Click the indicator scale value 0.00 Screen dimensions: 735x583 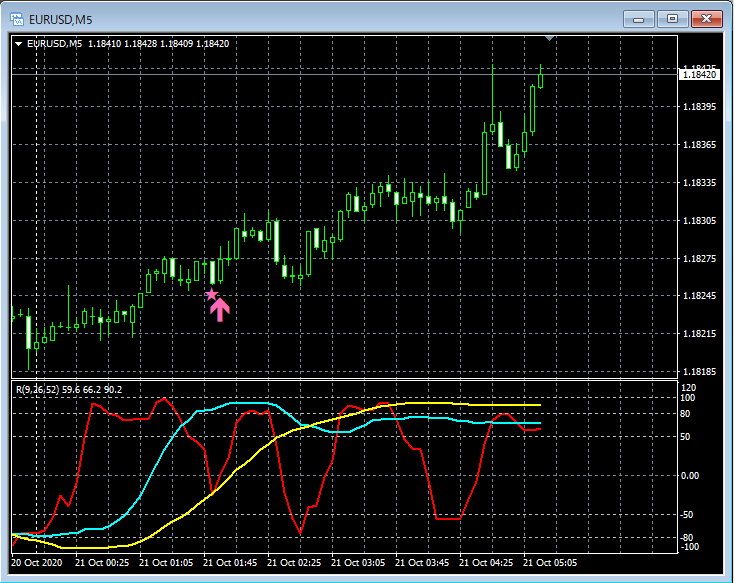[x=690, y=476]
